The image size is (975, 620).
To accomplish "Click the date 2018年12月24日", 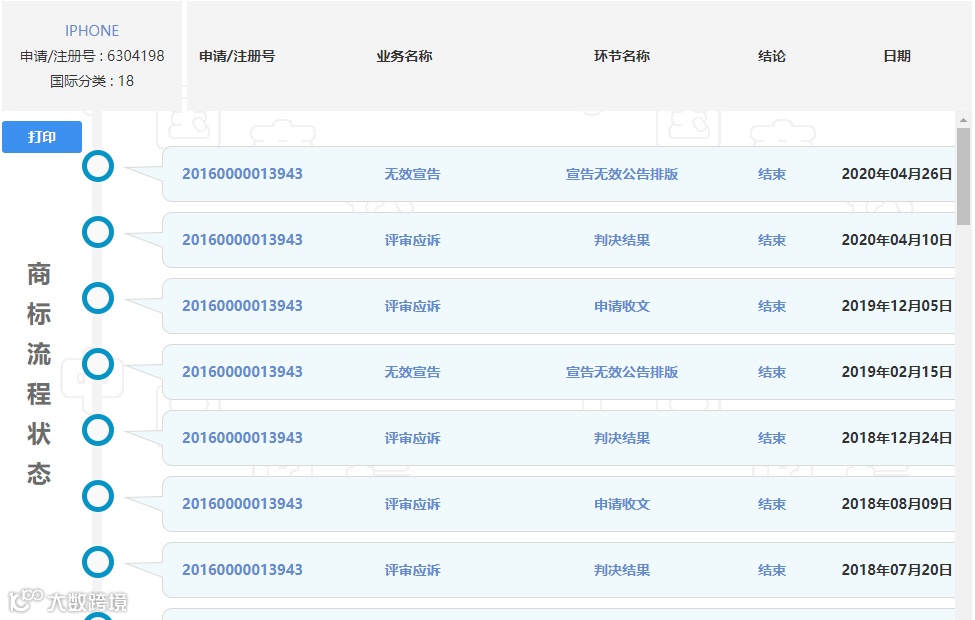I will [897, 438].
